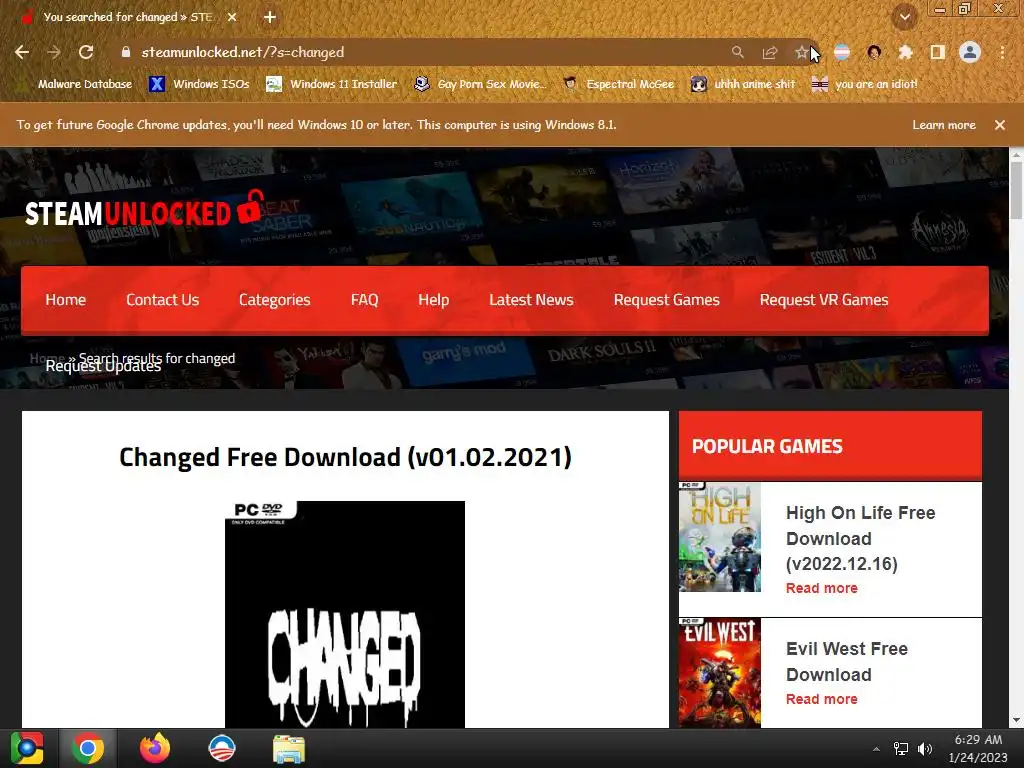This screenshot has width=1024, height=768.
Task: Reload the page with the refresh icon
Action: [x=86, y=52]
